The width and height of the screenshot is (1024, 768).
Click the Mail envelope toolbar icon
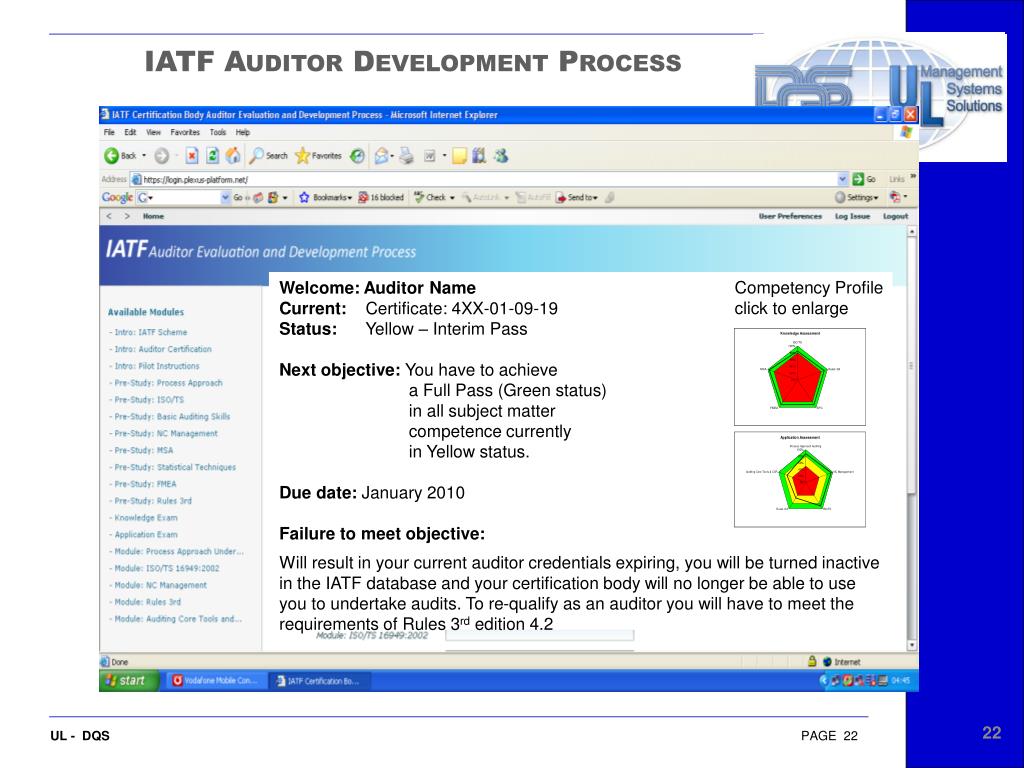(381, 155)
